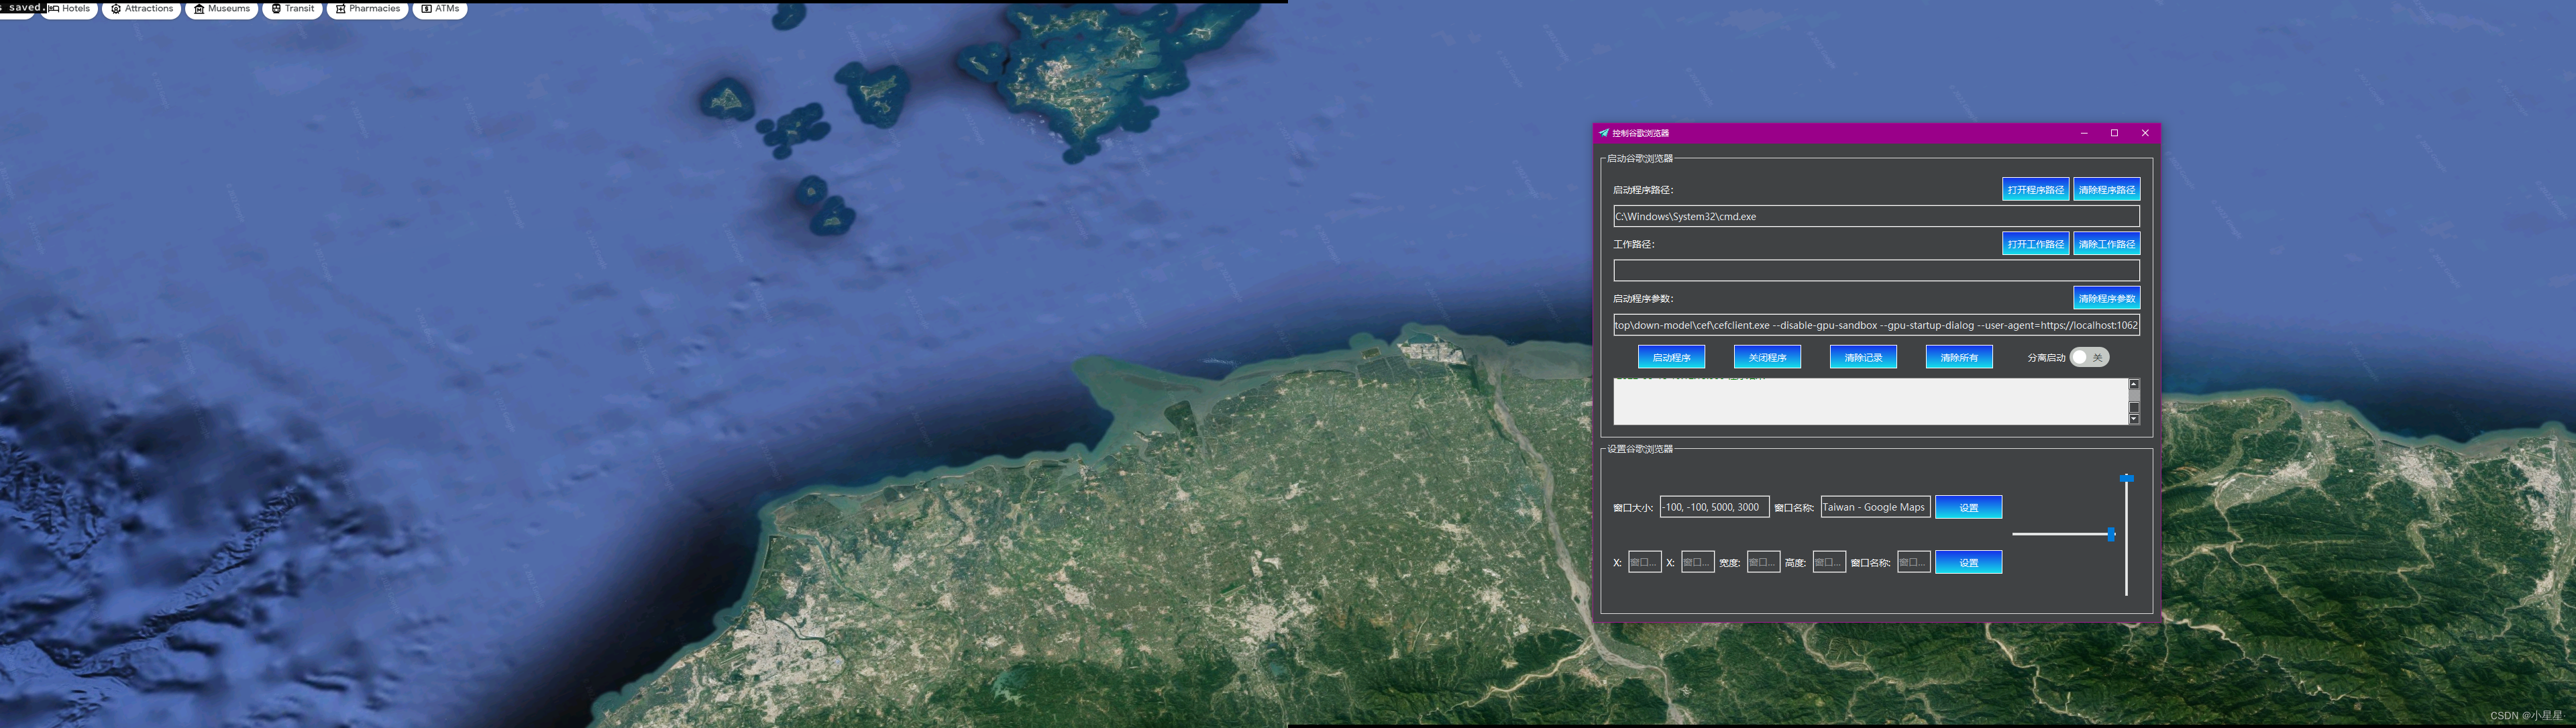Click the 清除工作路径 button
This screenshot has width=2576, height=728.
(2106, 243)
